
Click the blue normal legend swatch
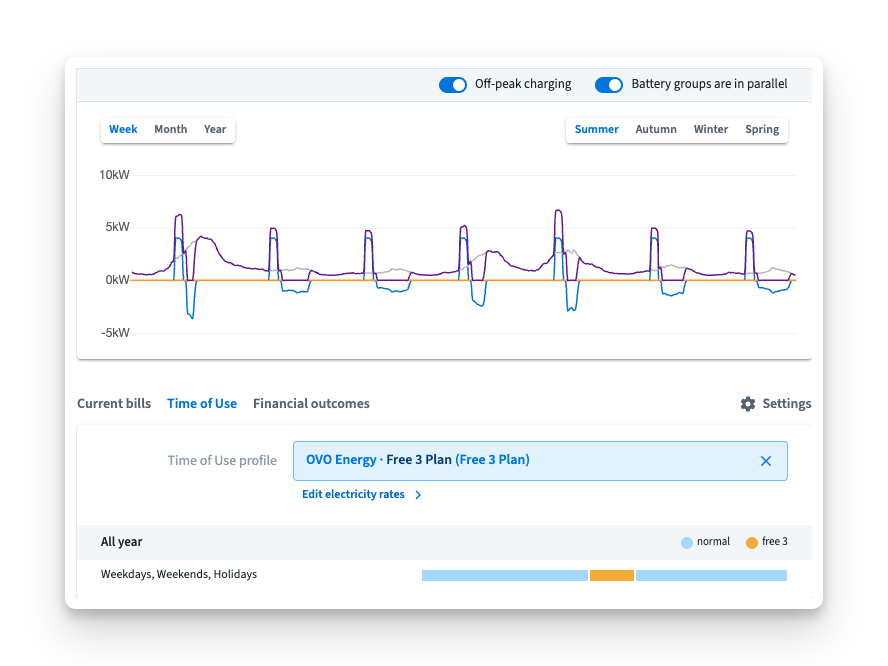point(687,543)
